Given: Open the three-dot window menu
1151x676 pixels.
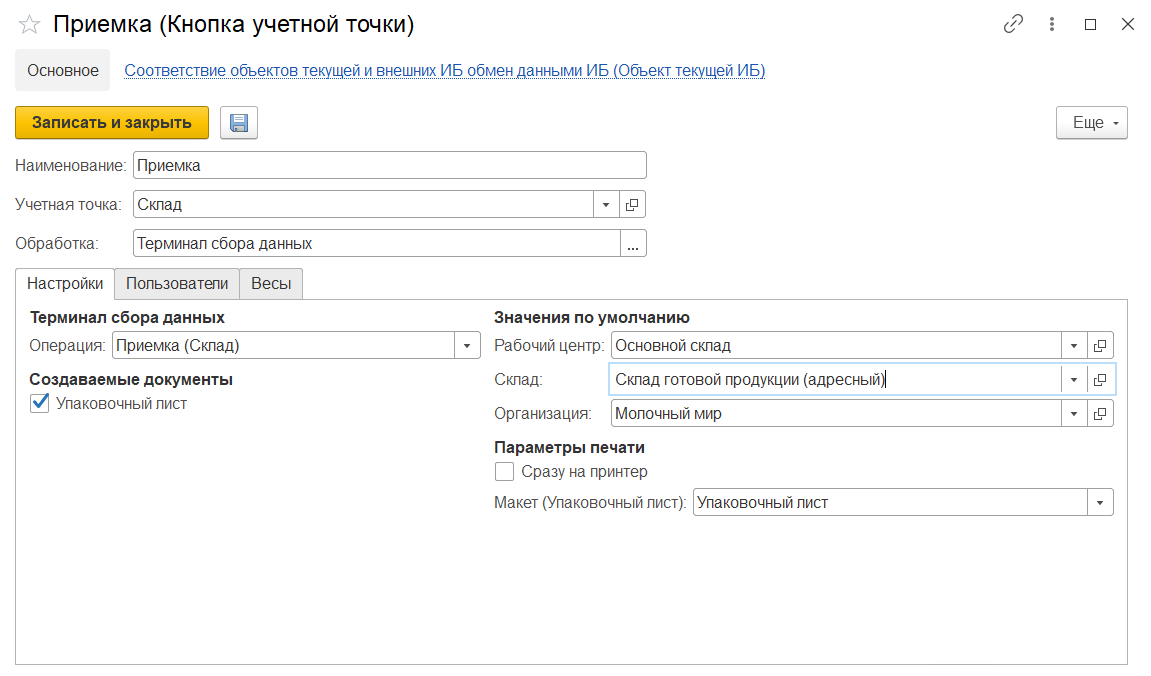Looking at the screenshot, I should [1052, 25].
